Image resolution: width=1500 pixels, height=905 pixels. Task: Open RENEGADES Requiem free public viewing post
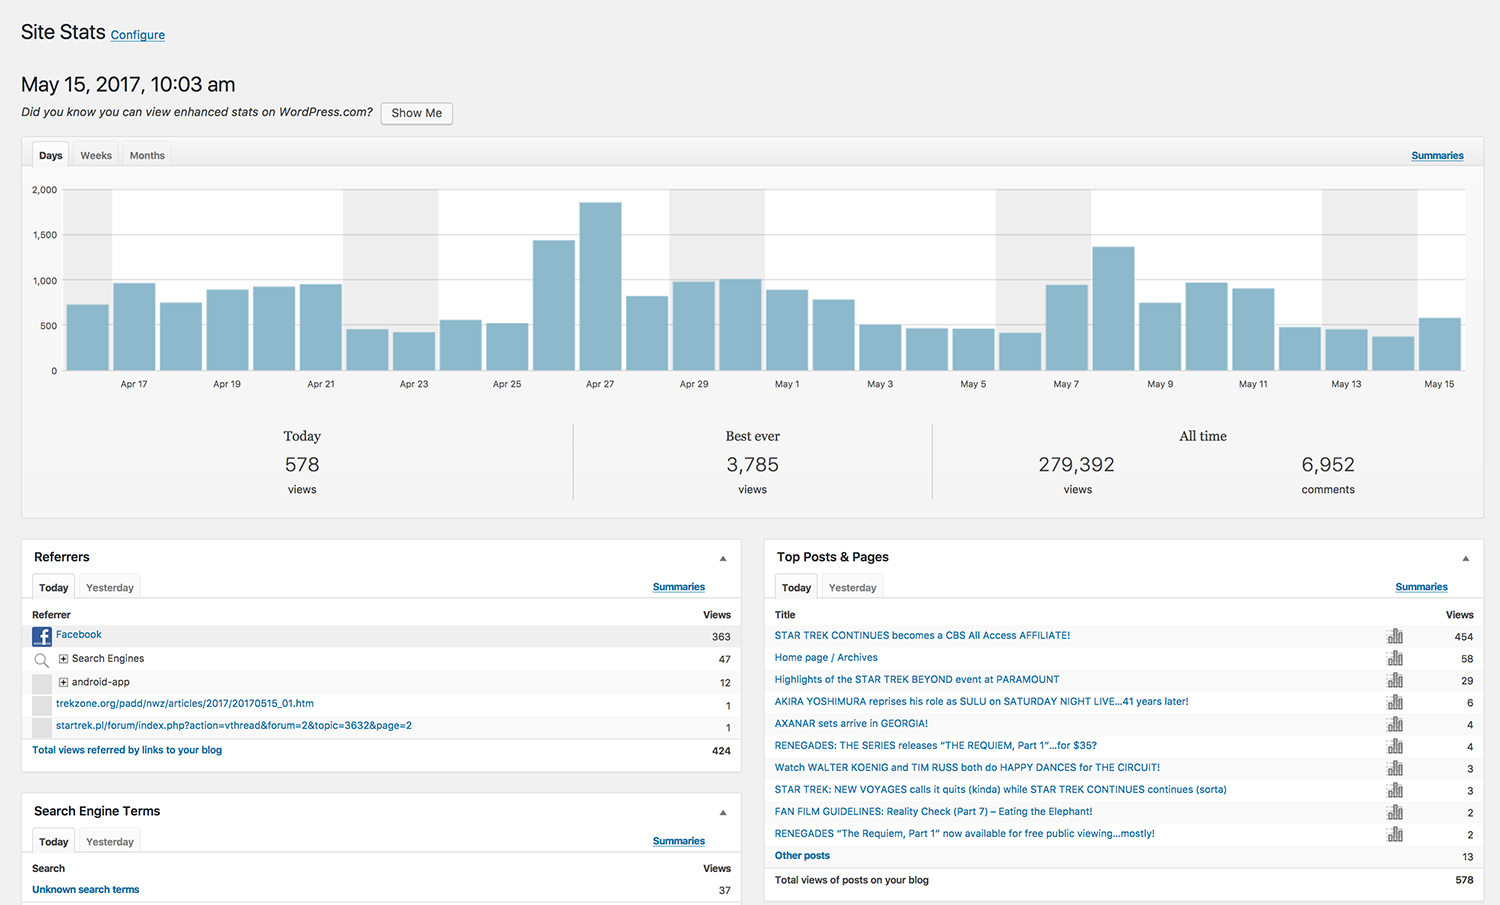(965, 834)
